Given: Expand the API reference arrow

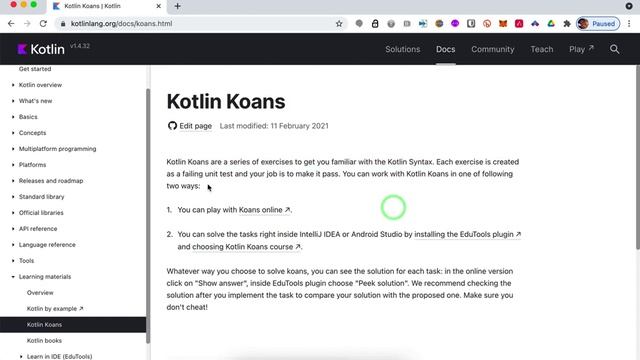Looking at the screenshot, I should click(13, 229).
